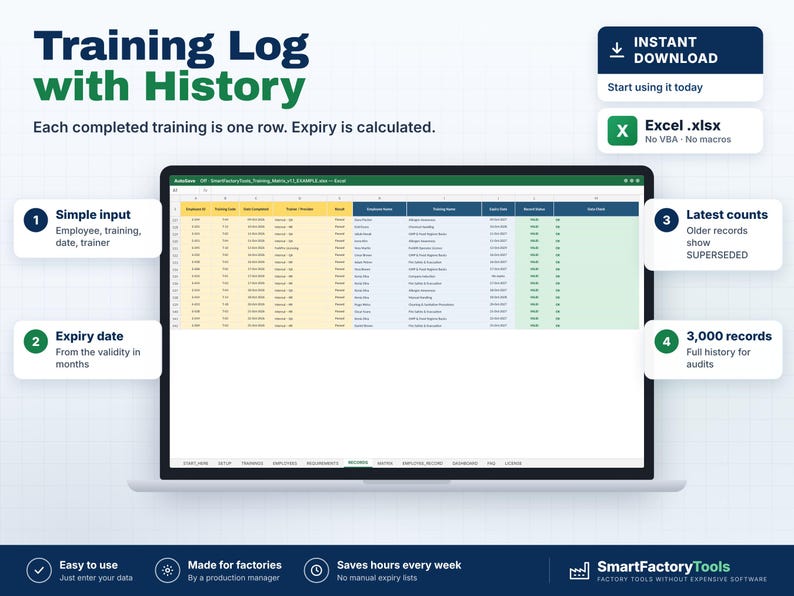
Task: Open the MATRIX sheet tab
Action: pos(385,463)
